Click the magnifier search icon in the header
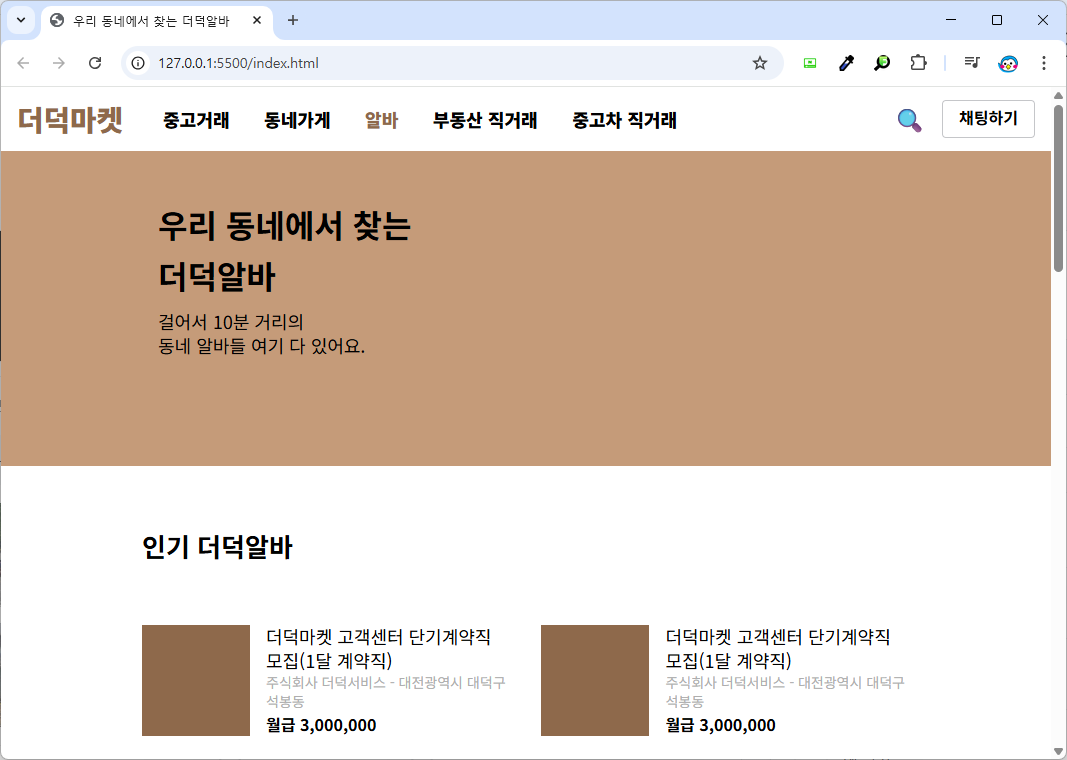1067x760 pixels. 909,120
